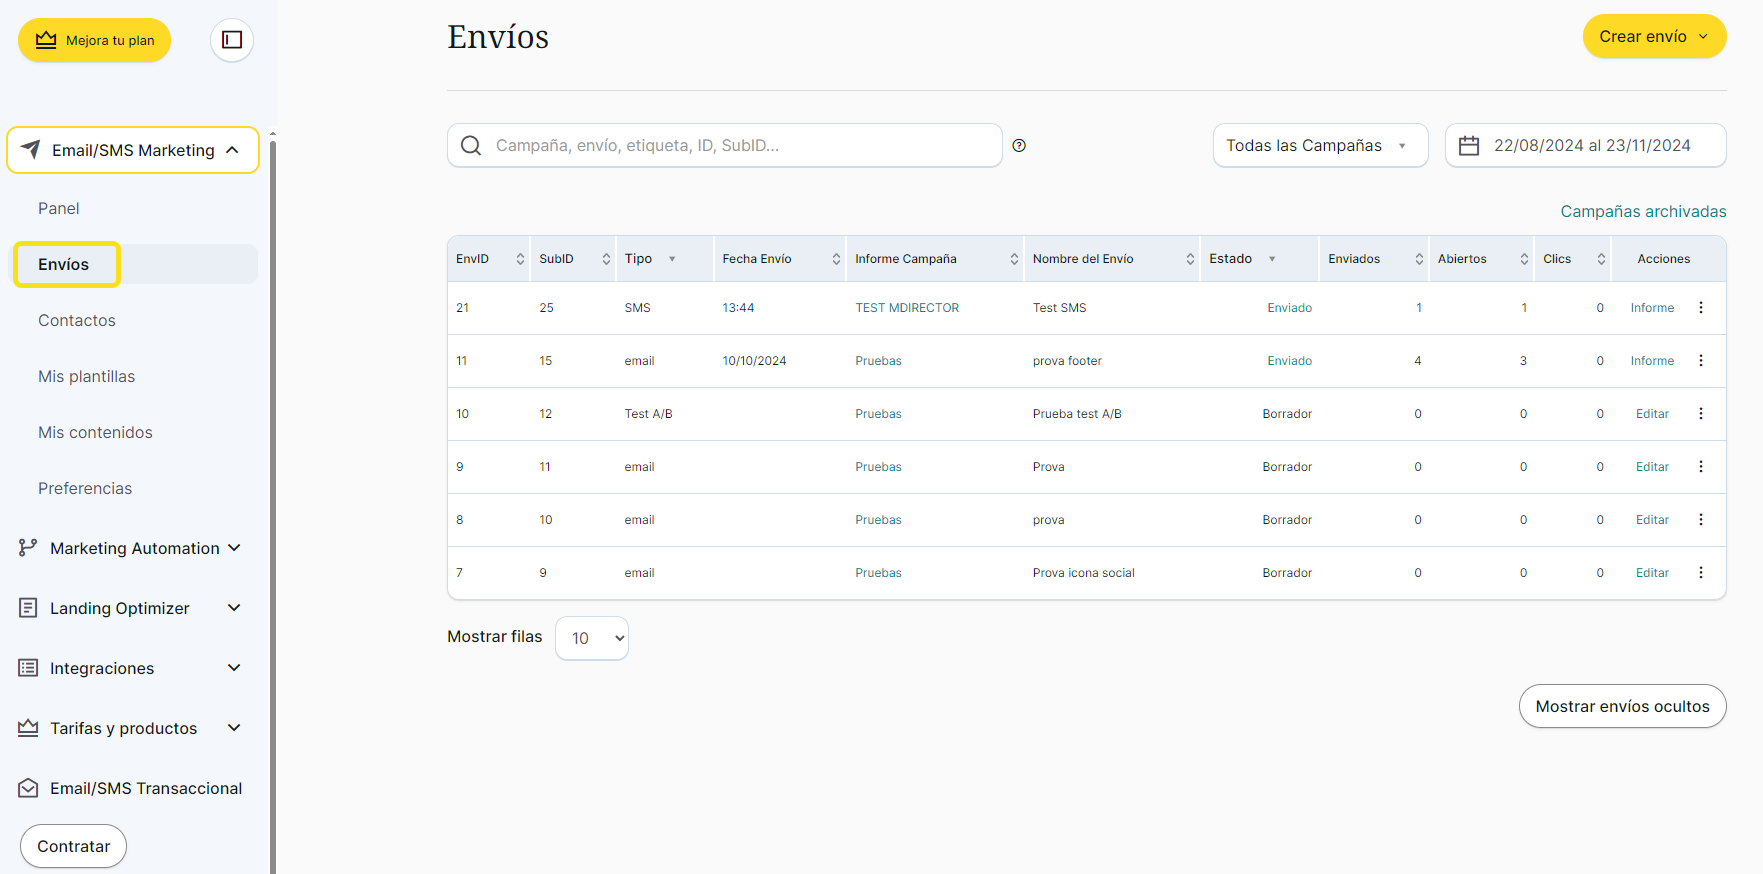1763x874 pixels.
Task: Open the date range calendar picker
Action: (x=1585, y=146)
